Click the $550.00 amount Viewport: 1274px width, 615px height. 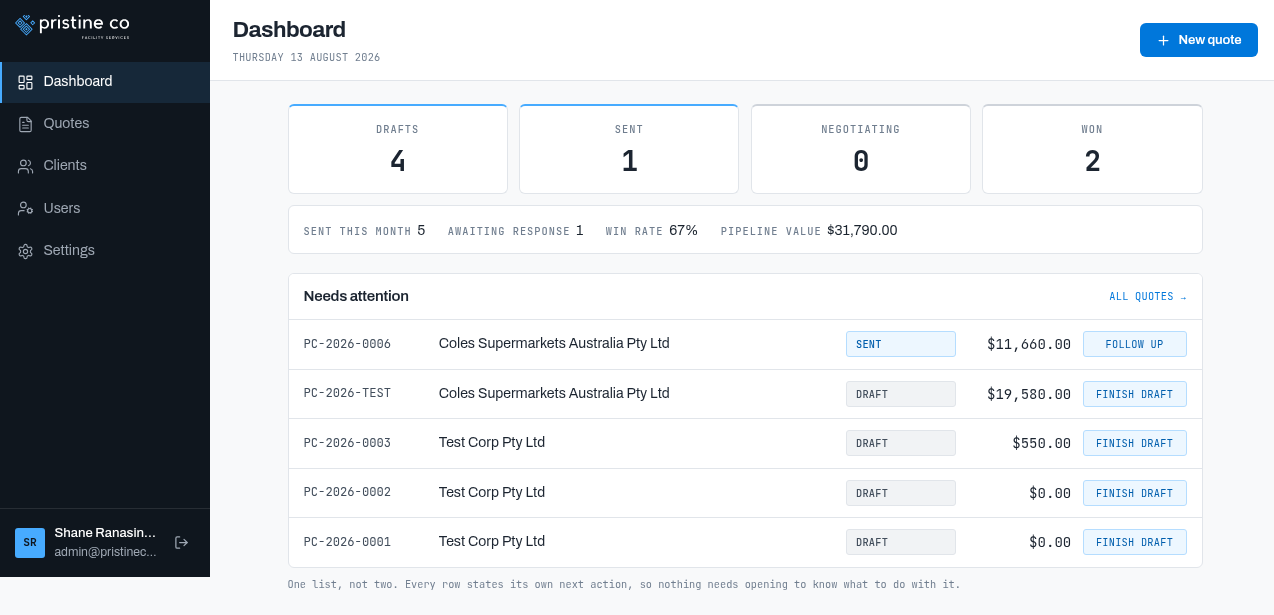click(x=1041, y=443)
